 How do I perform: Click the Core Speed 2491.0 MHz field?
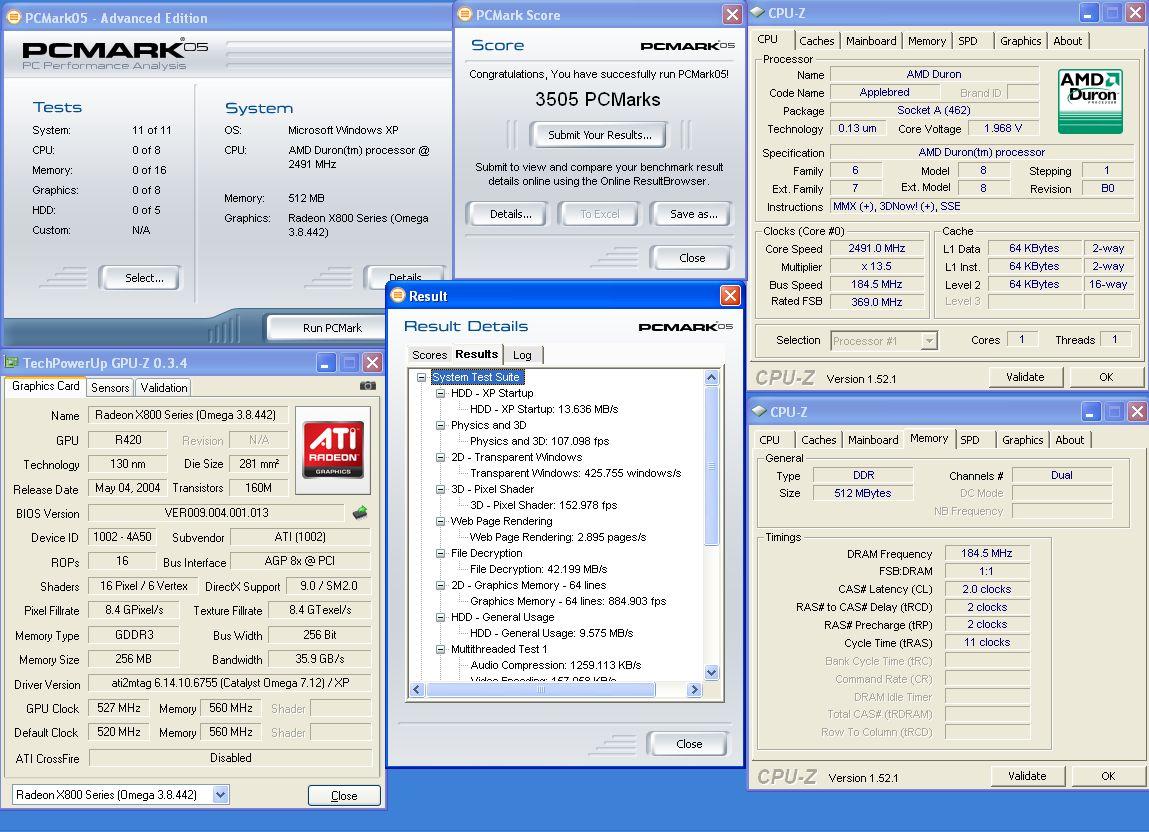pos(876,249)
